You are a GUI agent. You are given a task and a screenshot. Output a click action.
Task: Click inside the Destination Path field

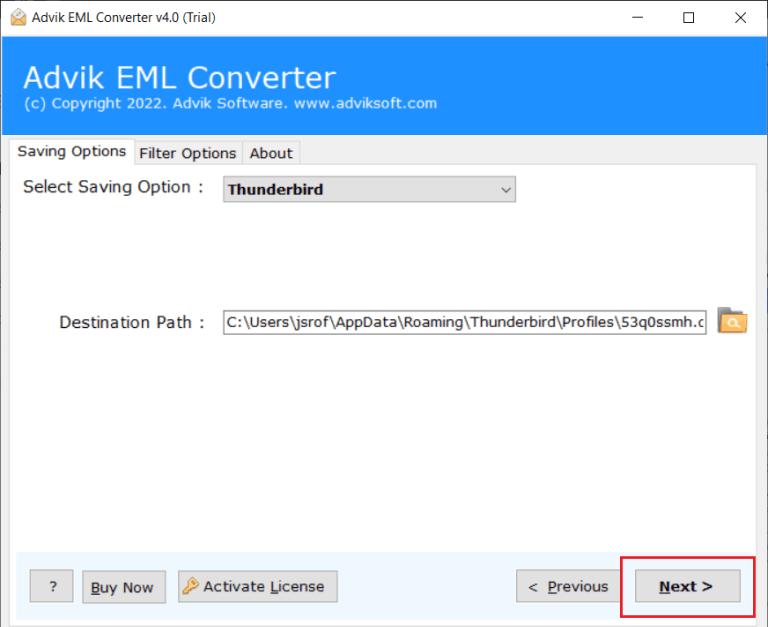coord(464,322)
